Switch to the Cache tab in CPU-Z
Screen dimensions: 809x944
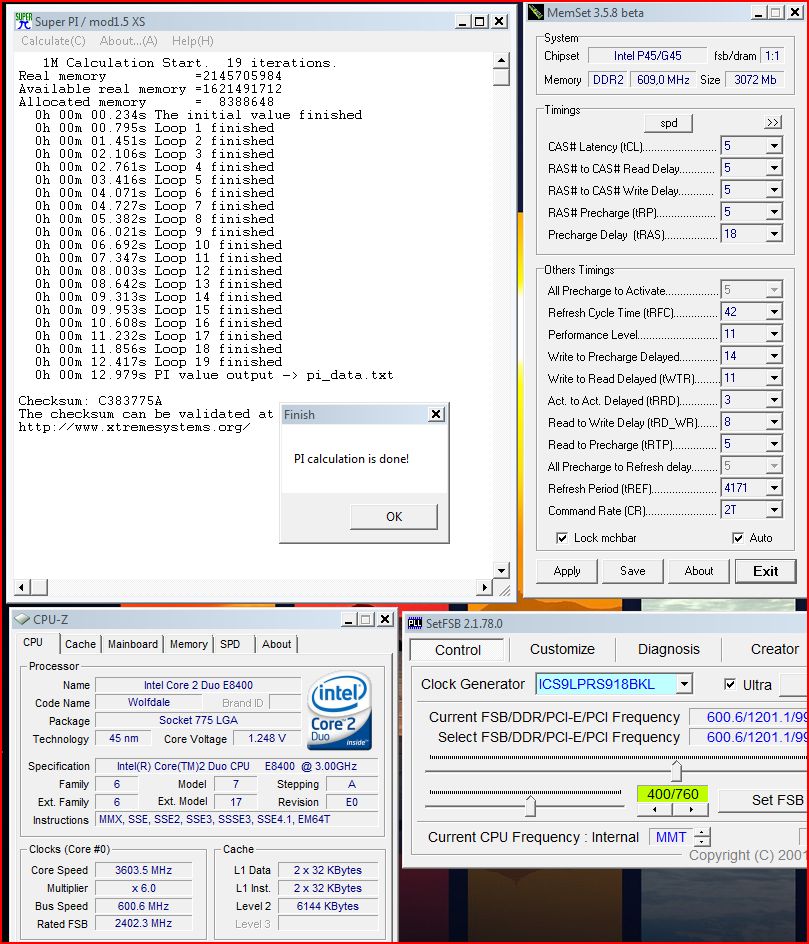tap(81, 644)
